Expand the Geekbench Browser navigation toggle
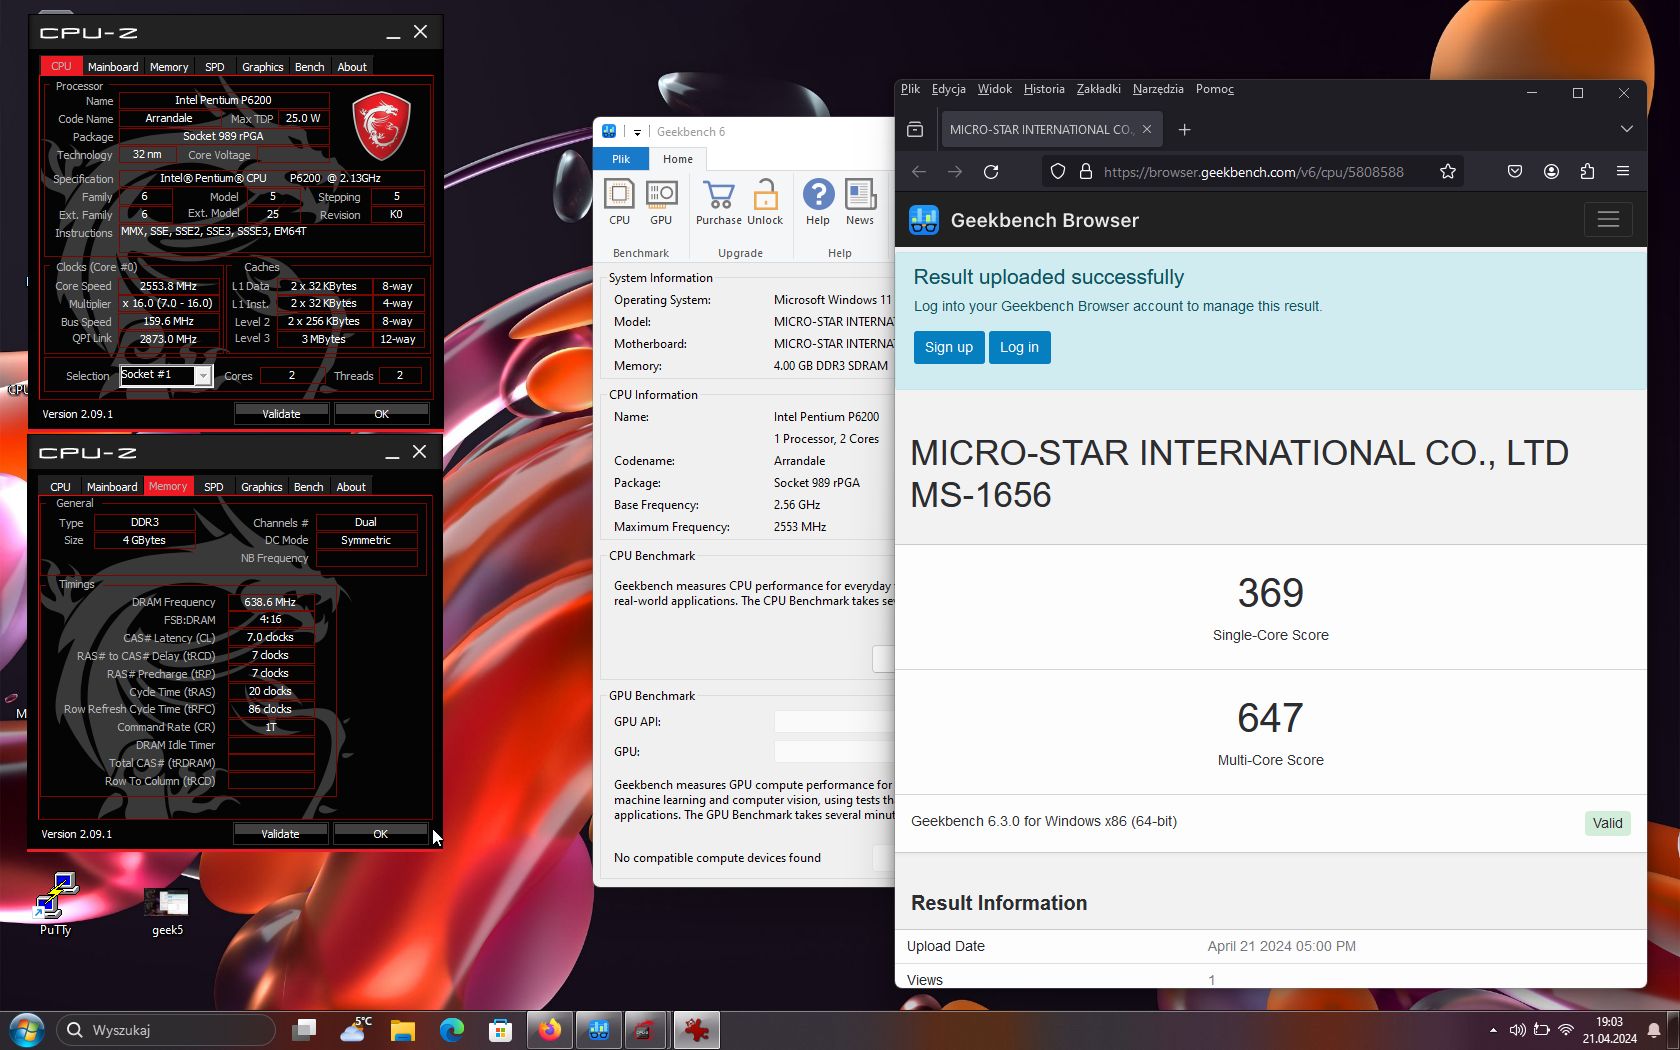Screen dimensions: 1680x1050 (x=1608, y=220)
